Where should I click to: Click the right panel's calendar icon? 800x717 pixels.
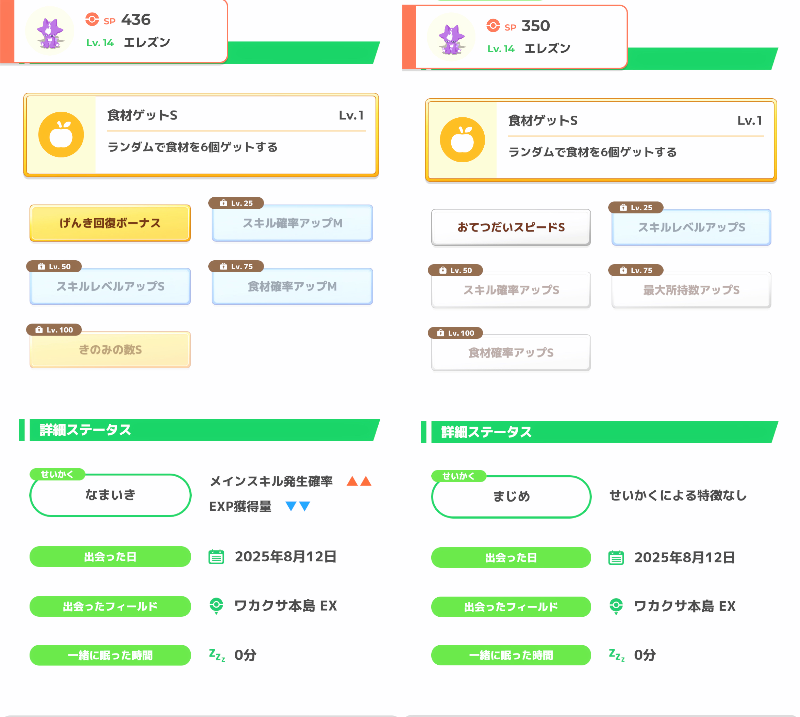pyautogui.click(x=616, y=558)
